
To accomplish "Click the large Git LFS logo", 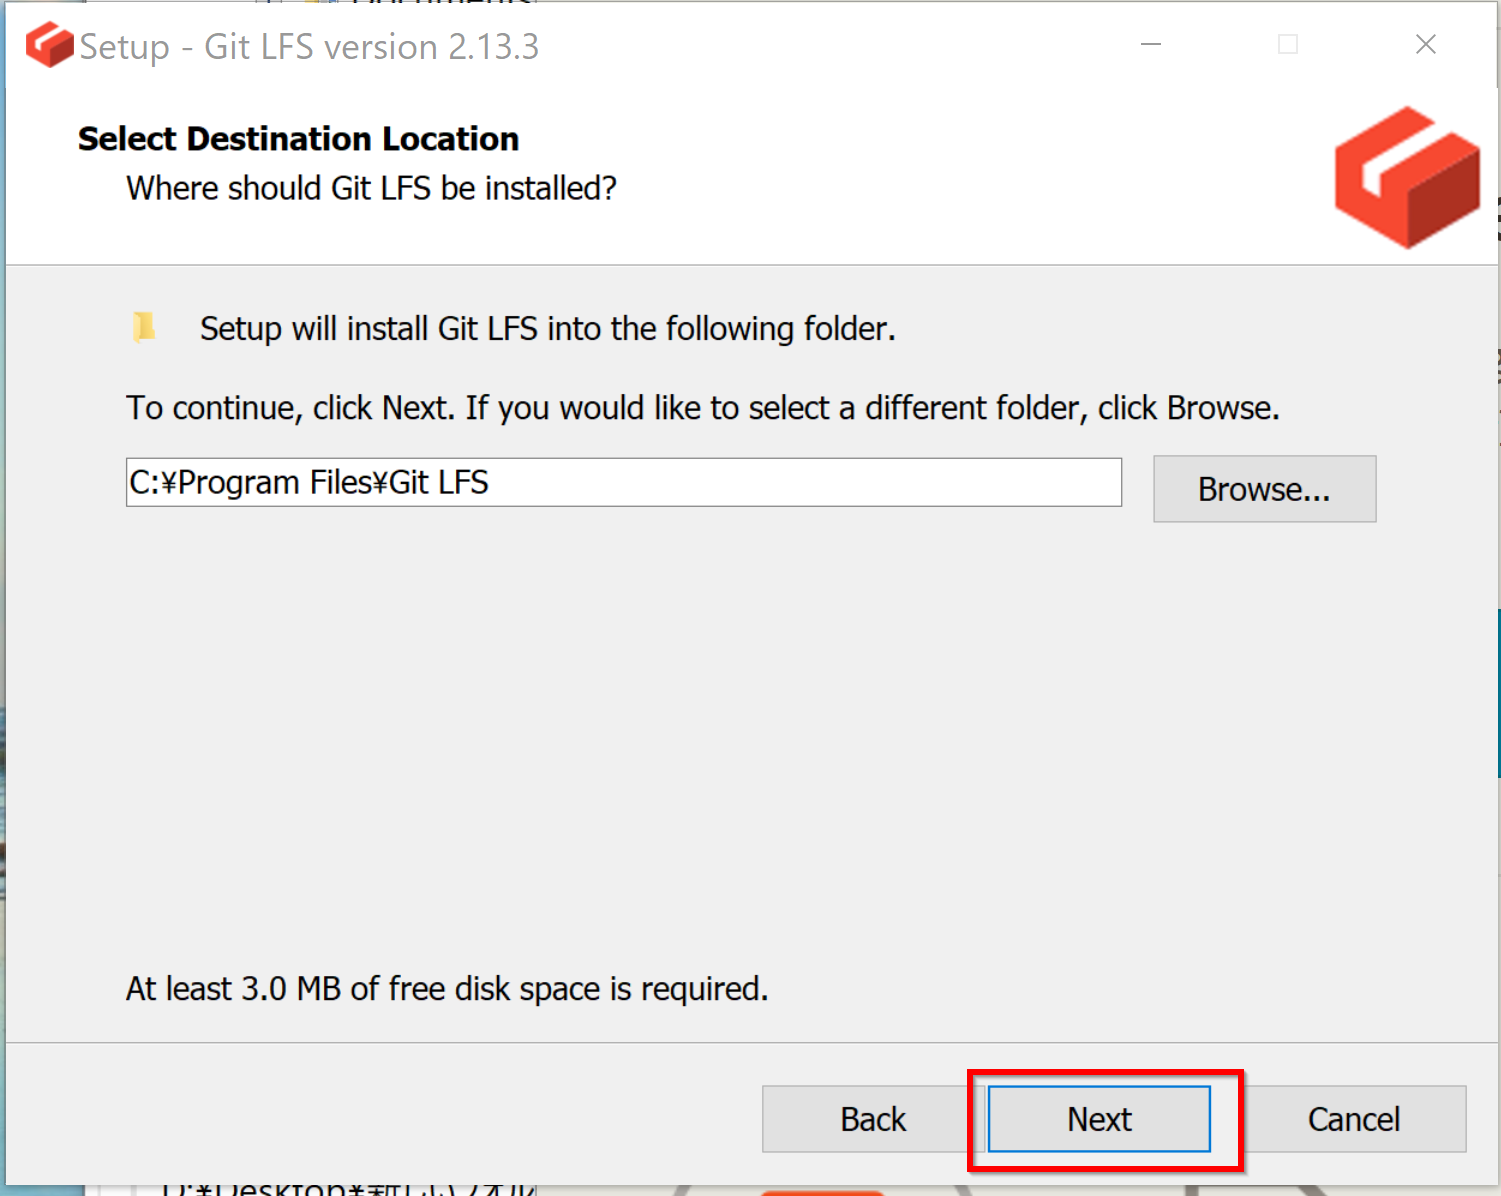I will click(x=1407, y=177).
